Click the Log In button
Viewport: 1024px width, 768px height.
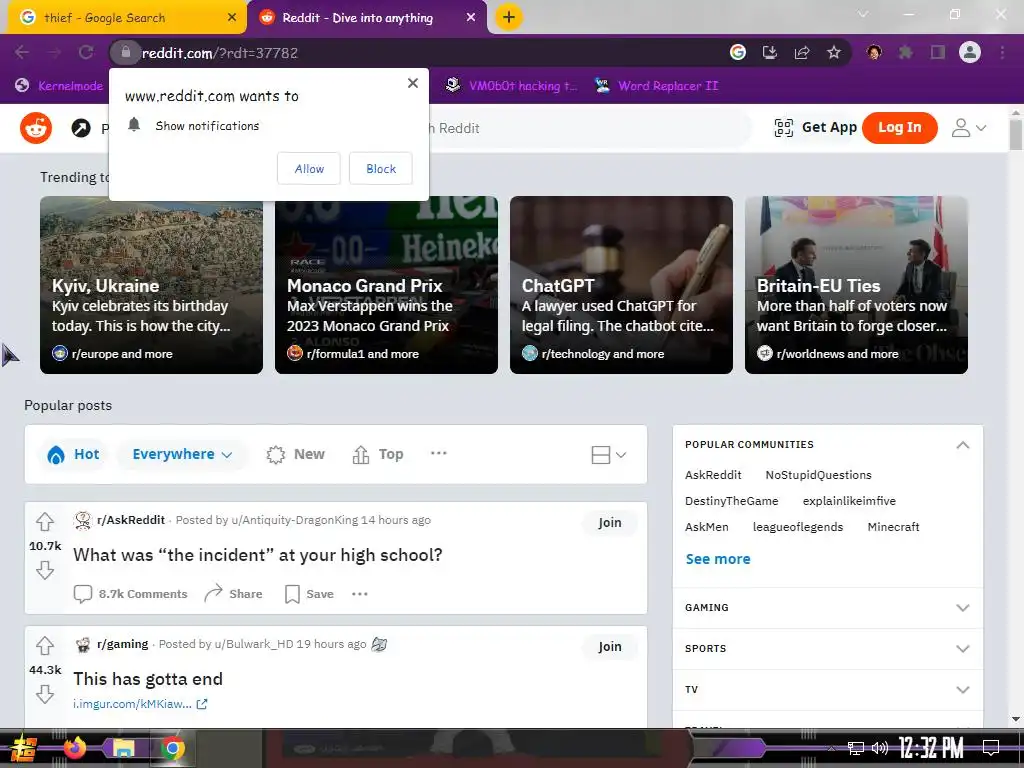[899, 127]
